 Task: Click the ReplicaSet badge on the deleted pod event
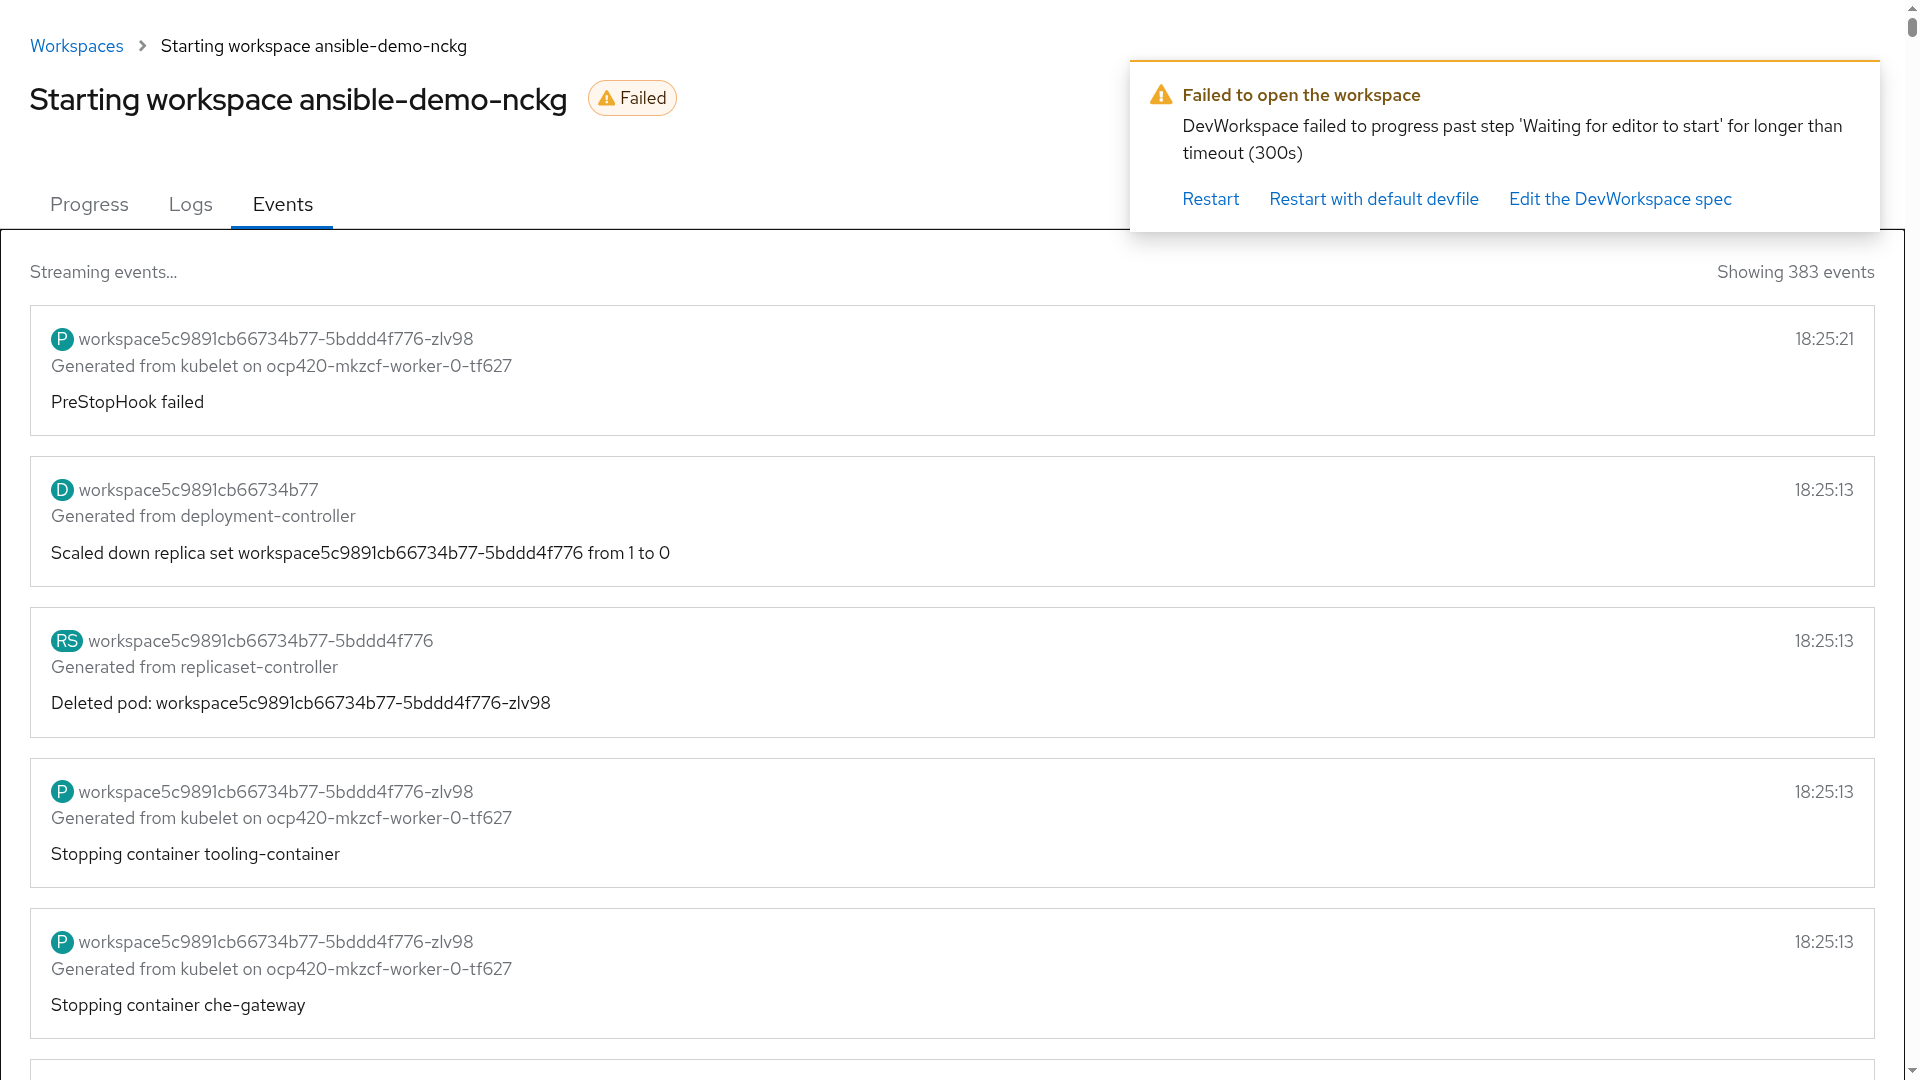(x=66, y=641)
